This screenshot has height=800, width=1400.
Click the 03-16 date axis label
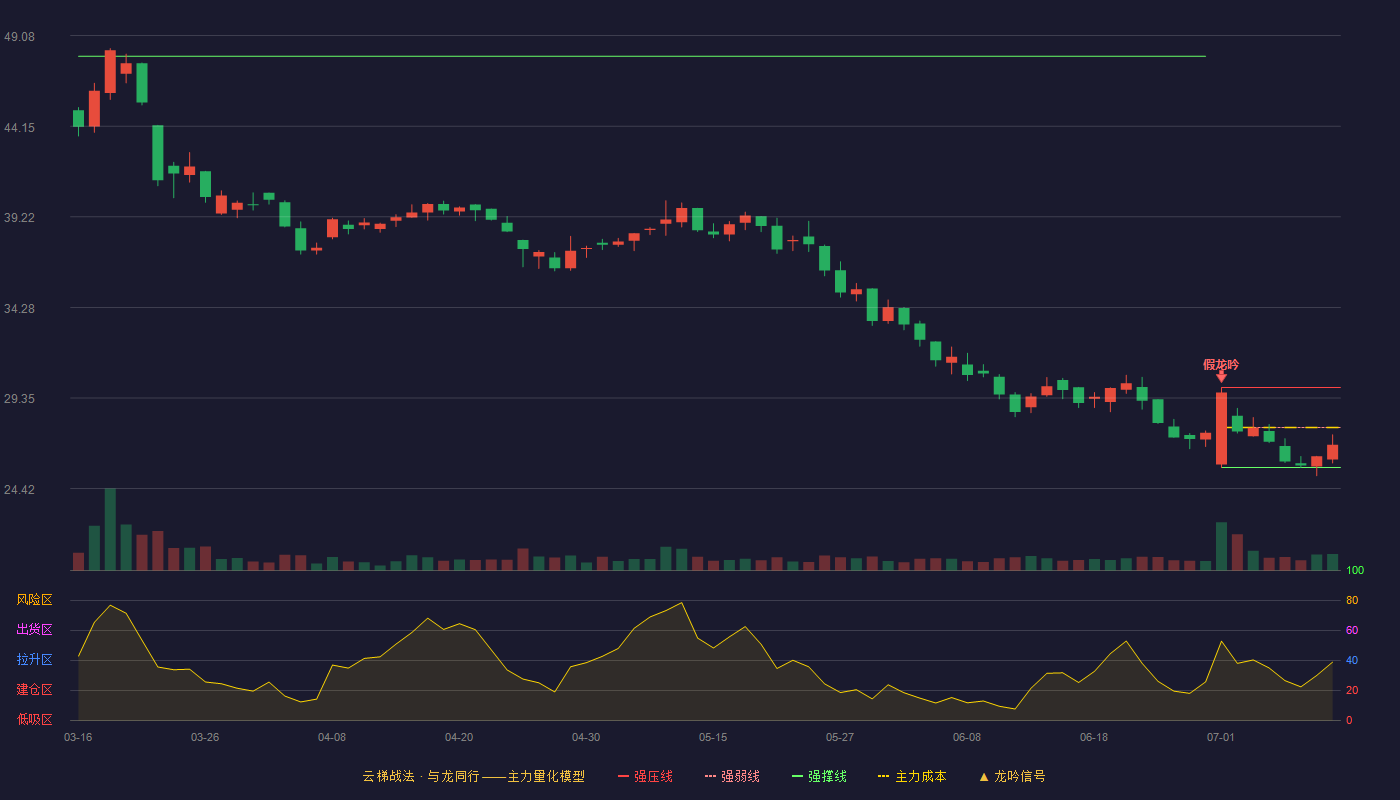tap(78, 737)
